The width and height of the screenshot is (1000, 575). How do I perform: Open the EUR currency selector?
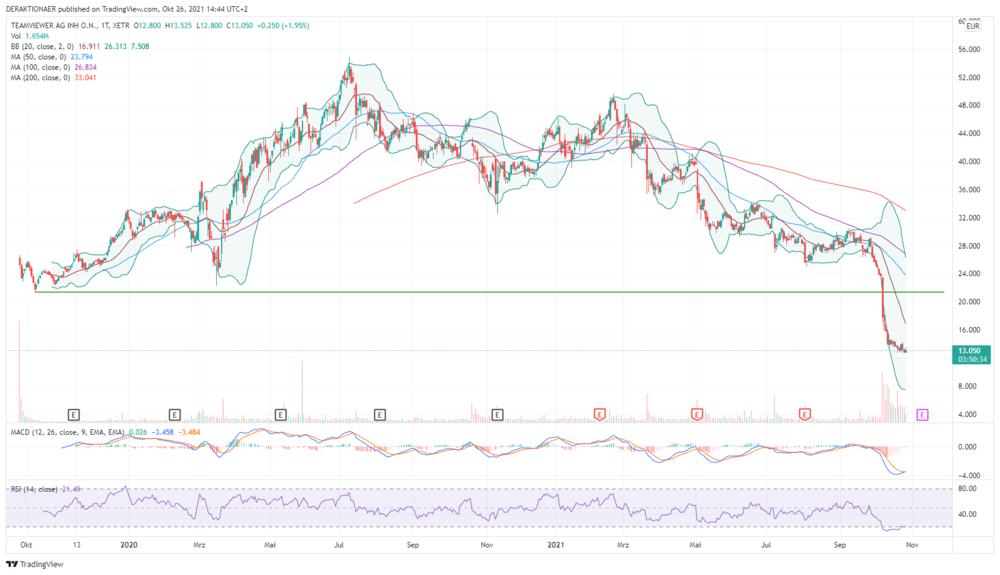pyautogui.click(x=973, y=26)
